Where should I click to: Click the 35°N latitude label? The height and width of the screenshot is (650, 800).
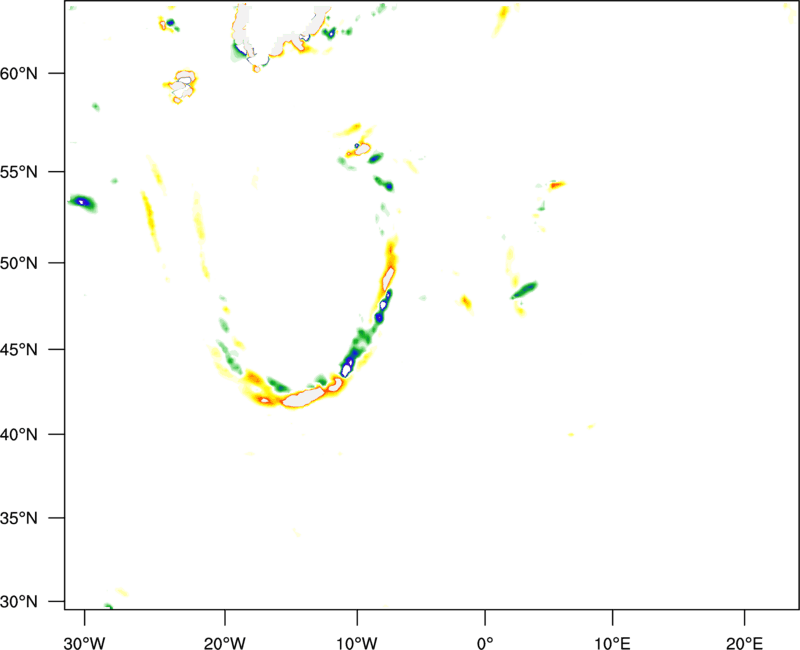(x=19, y=518)
